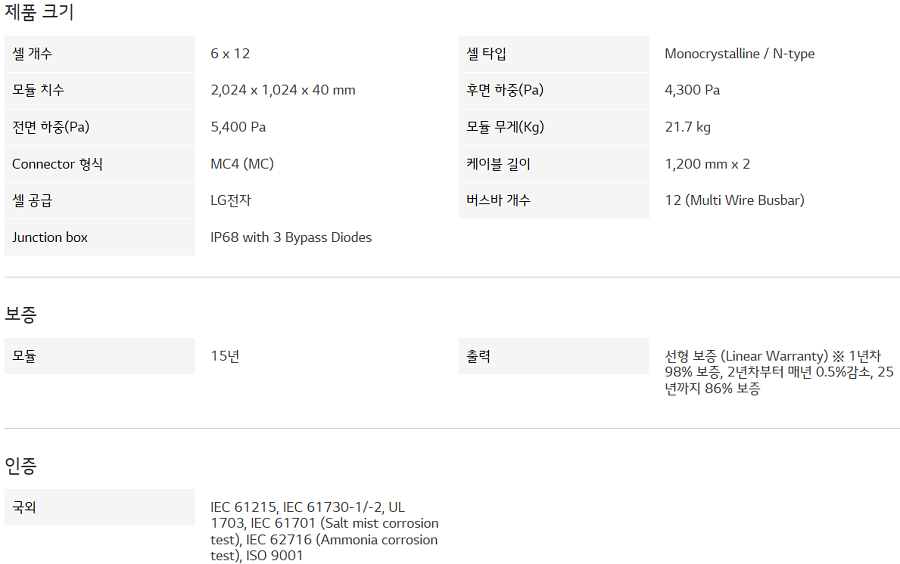900x564 pixels.
Task: Click the 보증 section heading
Action: [x=21, y=315]
